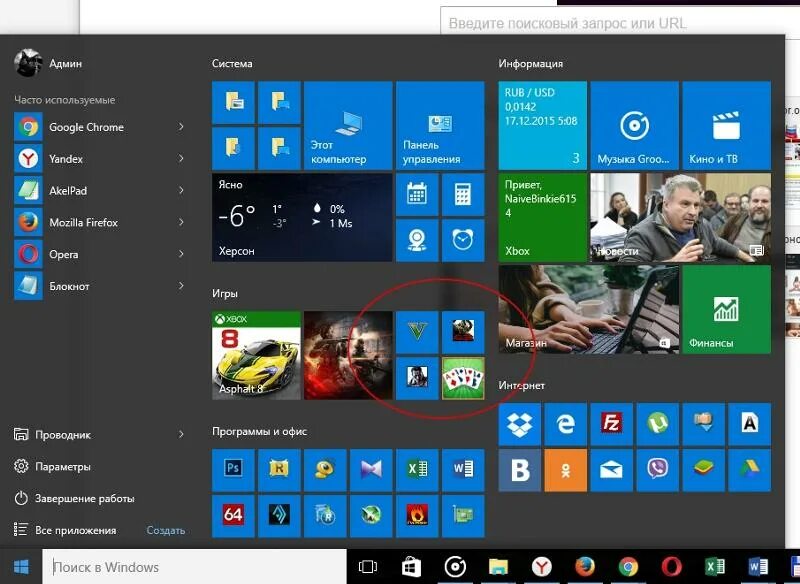The height and width of the screenshot is (584, 800).
Task: Expand Mozilla Firefox jump list arrow
Action: [181, 222]
